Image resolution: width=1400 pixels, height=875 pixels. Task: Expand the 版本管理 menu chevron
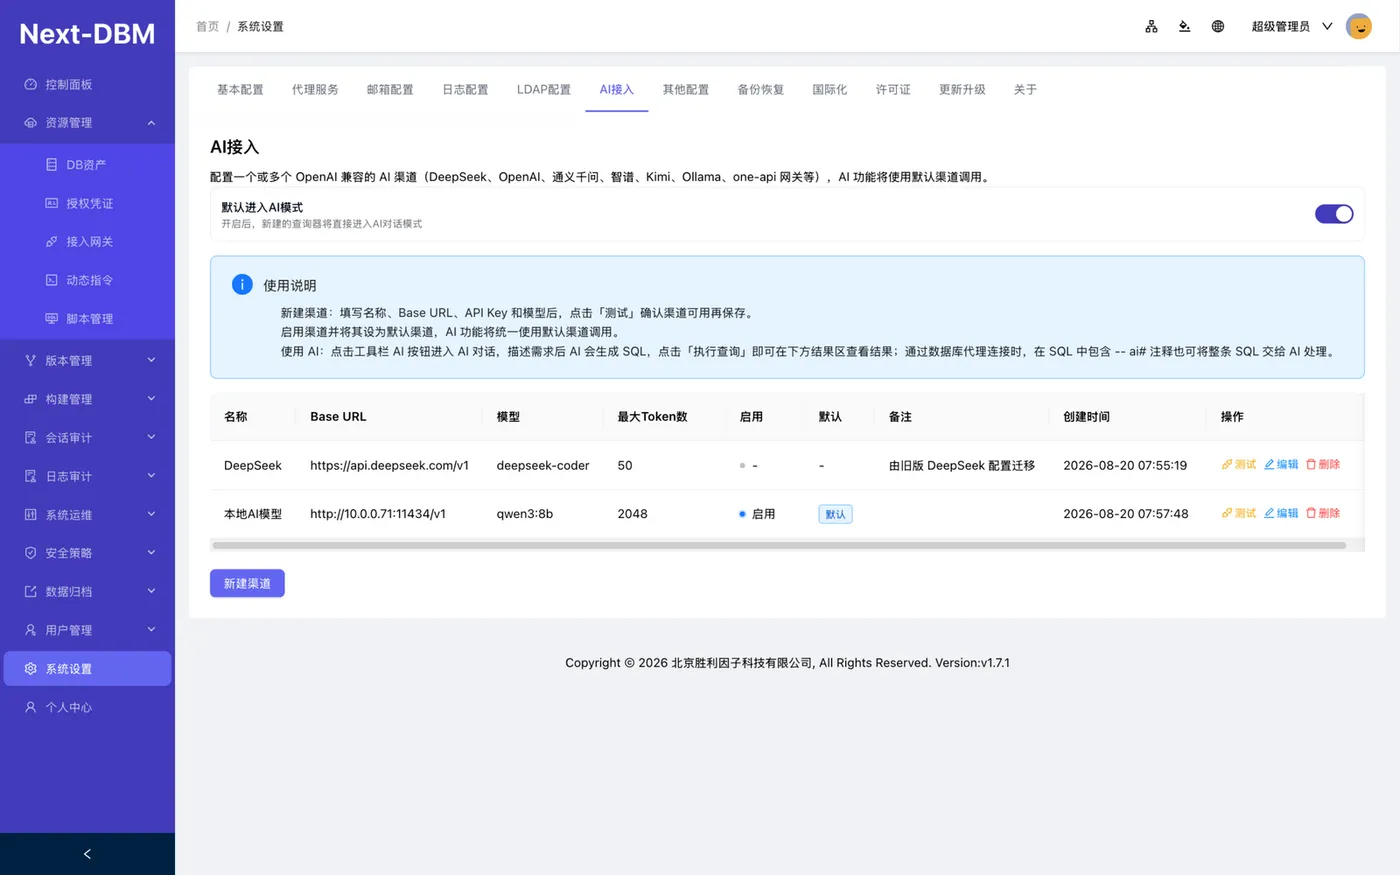click(x=151, y=360)
